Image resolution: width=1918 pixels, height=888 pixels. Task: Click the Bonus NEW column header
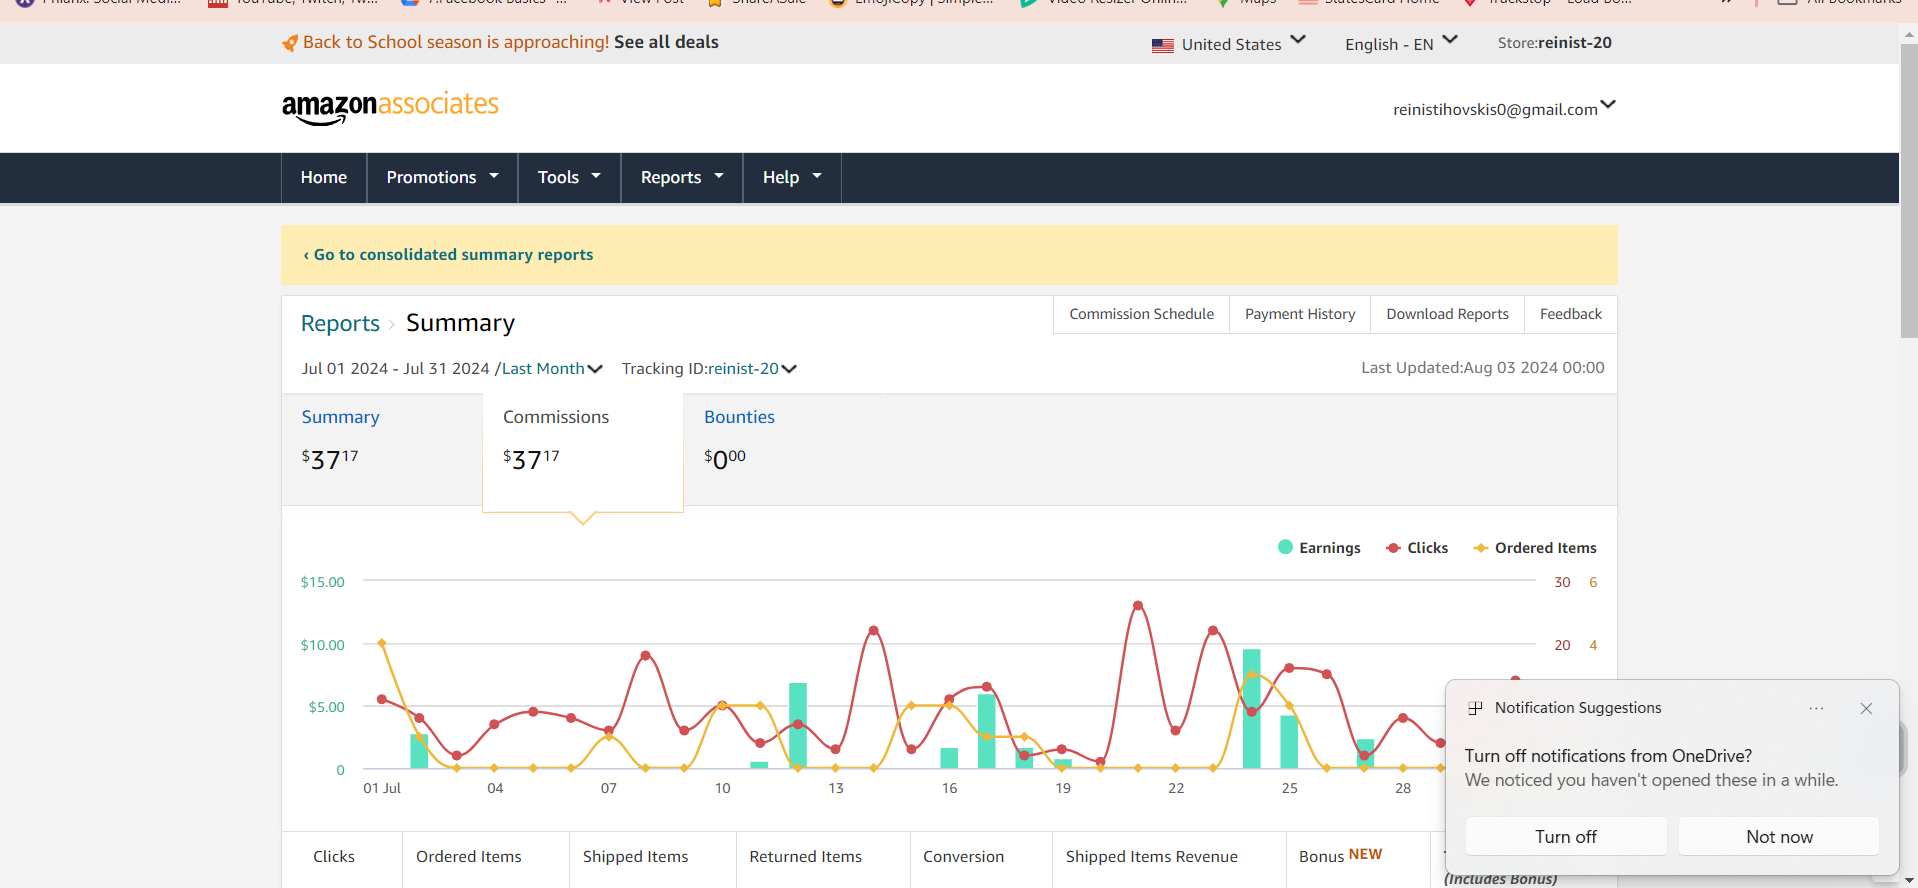click(x=1340, y=856)
